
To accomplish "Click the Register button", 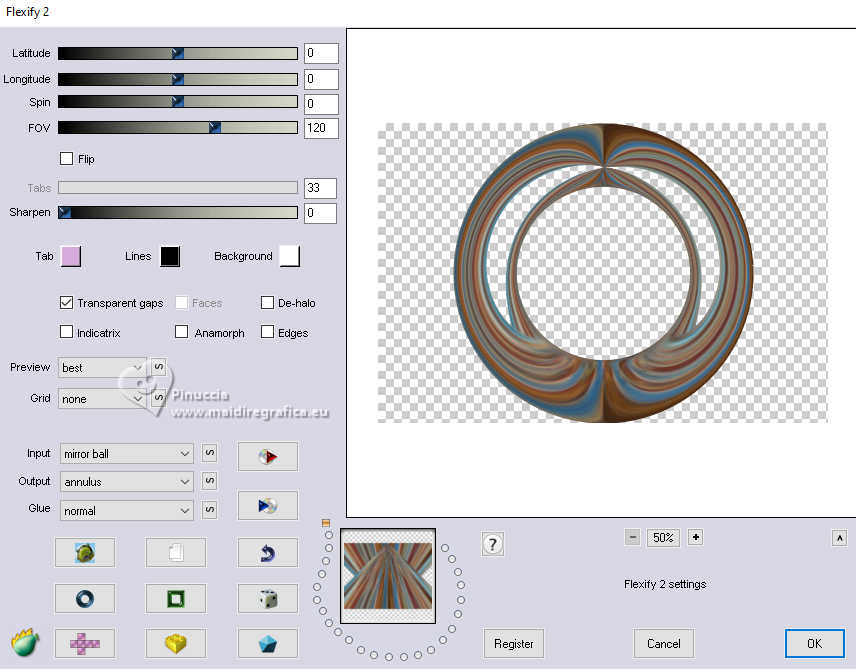I will (x=514, y=643).
